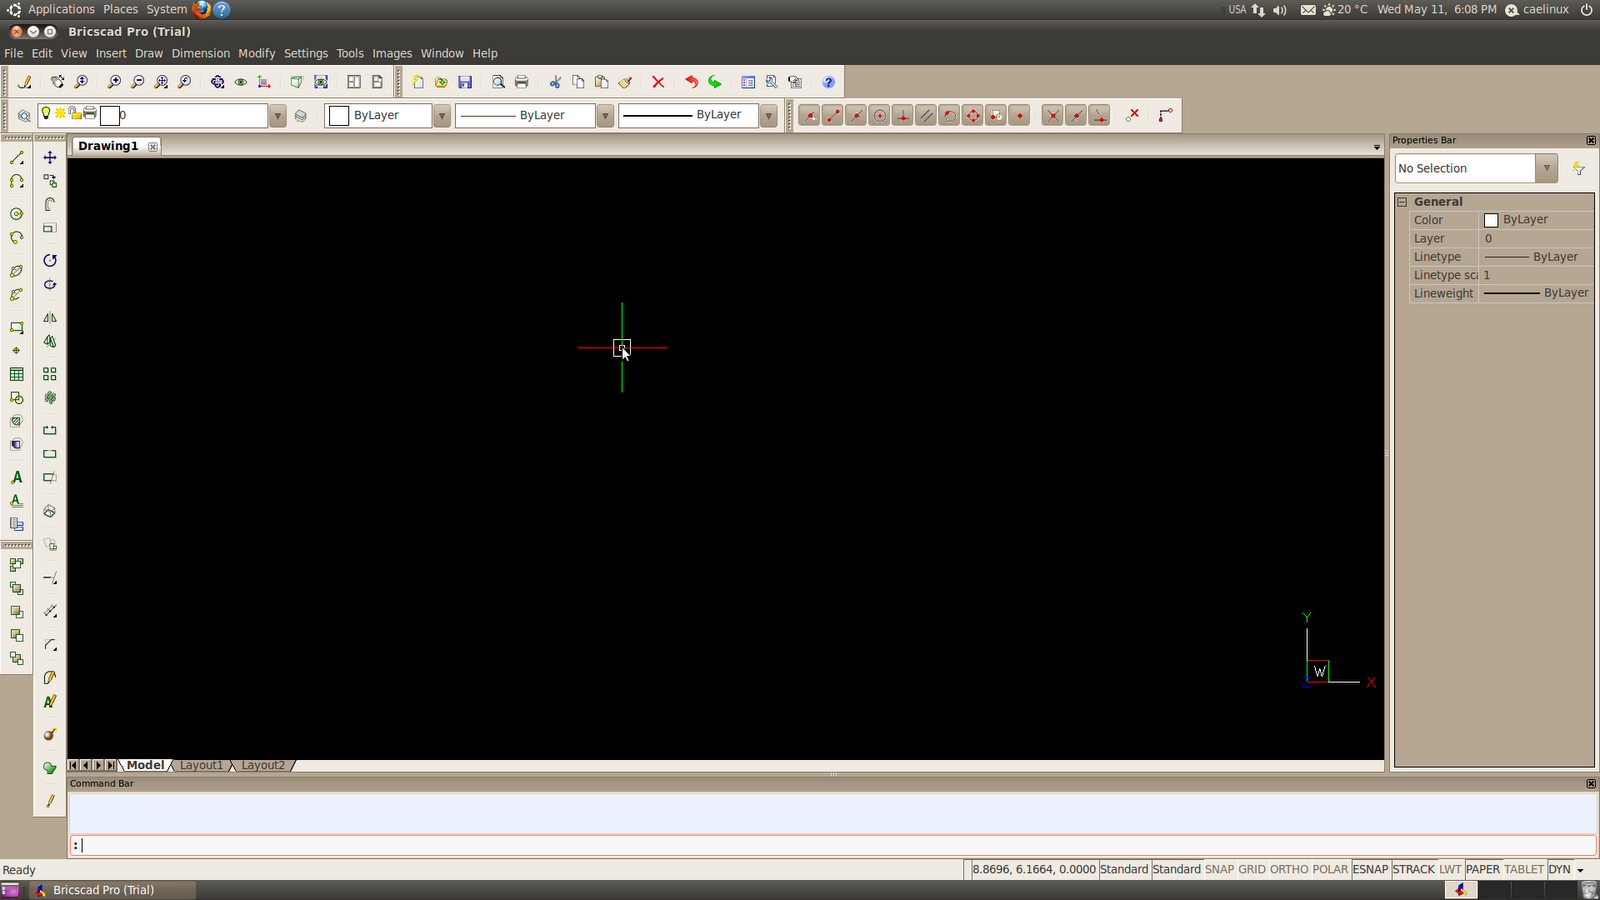Open the layer selector dropdown arrow
The height and width of the screenshot is (900, 1600).
point(277,116)
